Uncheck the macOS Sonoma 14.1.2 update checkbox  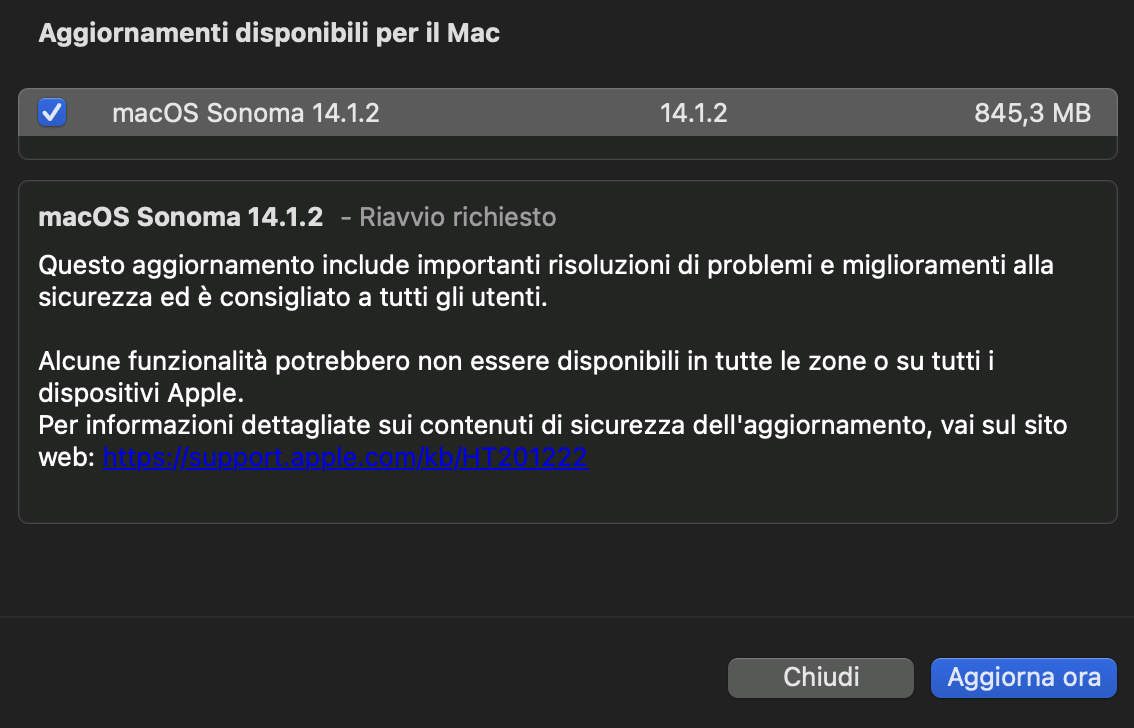click(52, 112)
